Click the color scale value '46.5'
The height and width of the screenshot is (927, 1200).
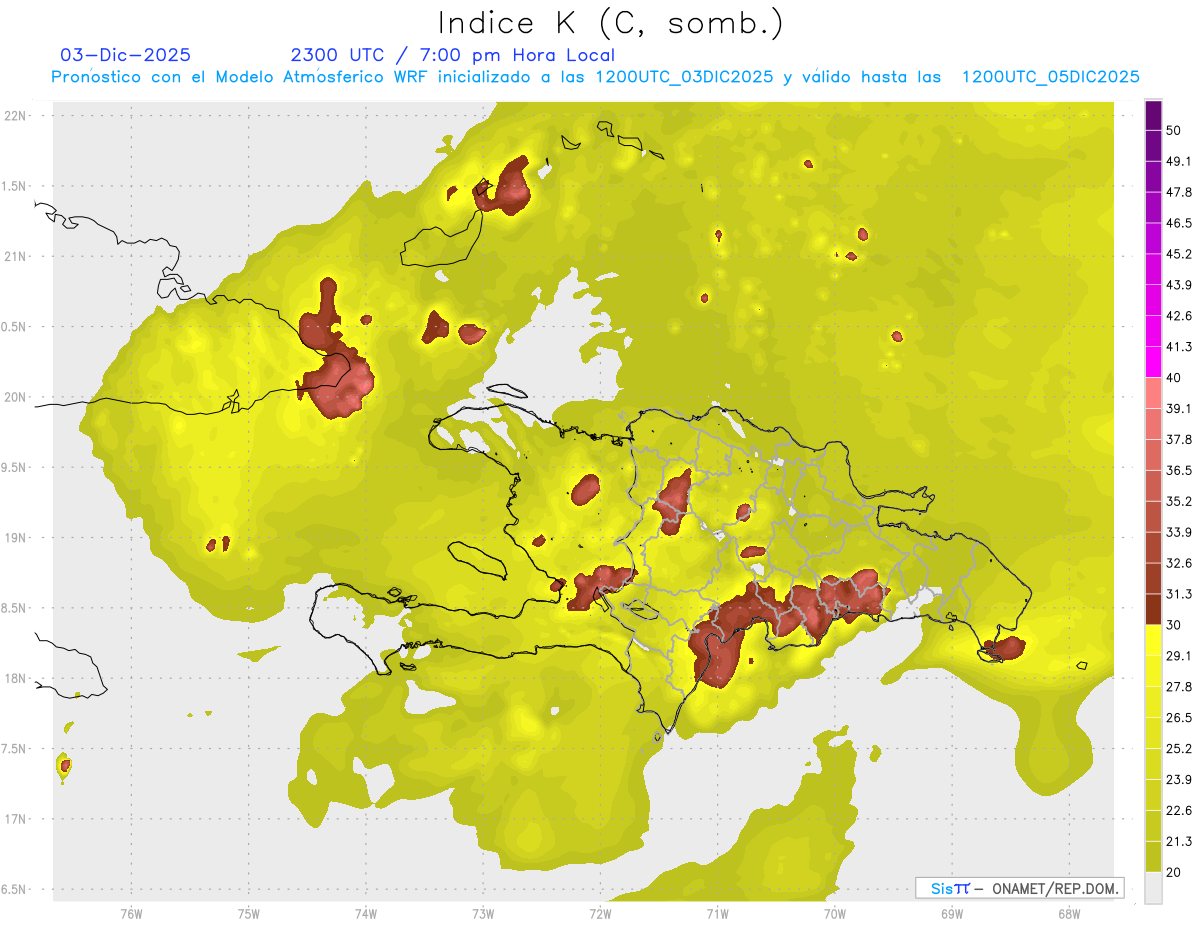pos(1179,223)
